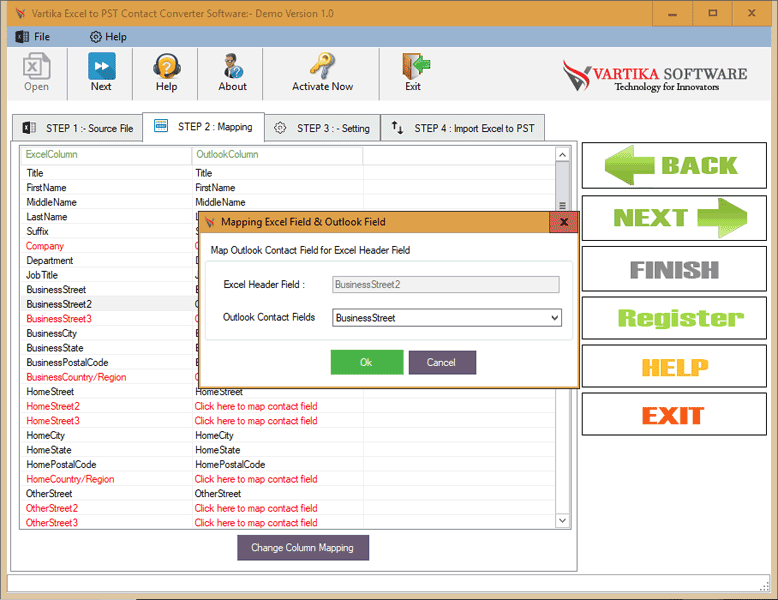Click the Excel Header Field input box
The height and width of the screenshot is (600, 778).
446,284
